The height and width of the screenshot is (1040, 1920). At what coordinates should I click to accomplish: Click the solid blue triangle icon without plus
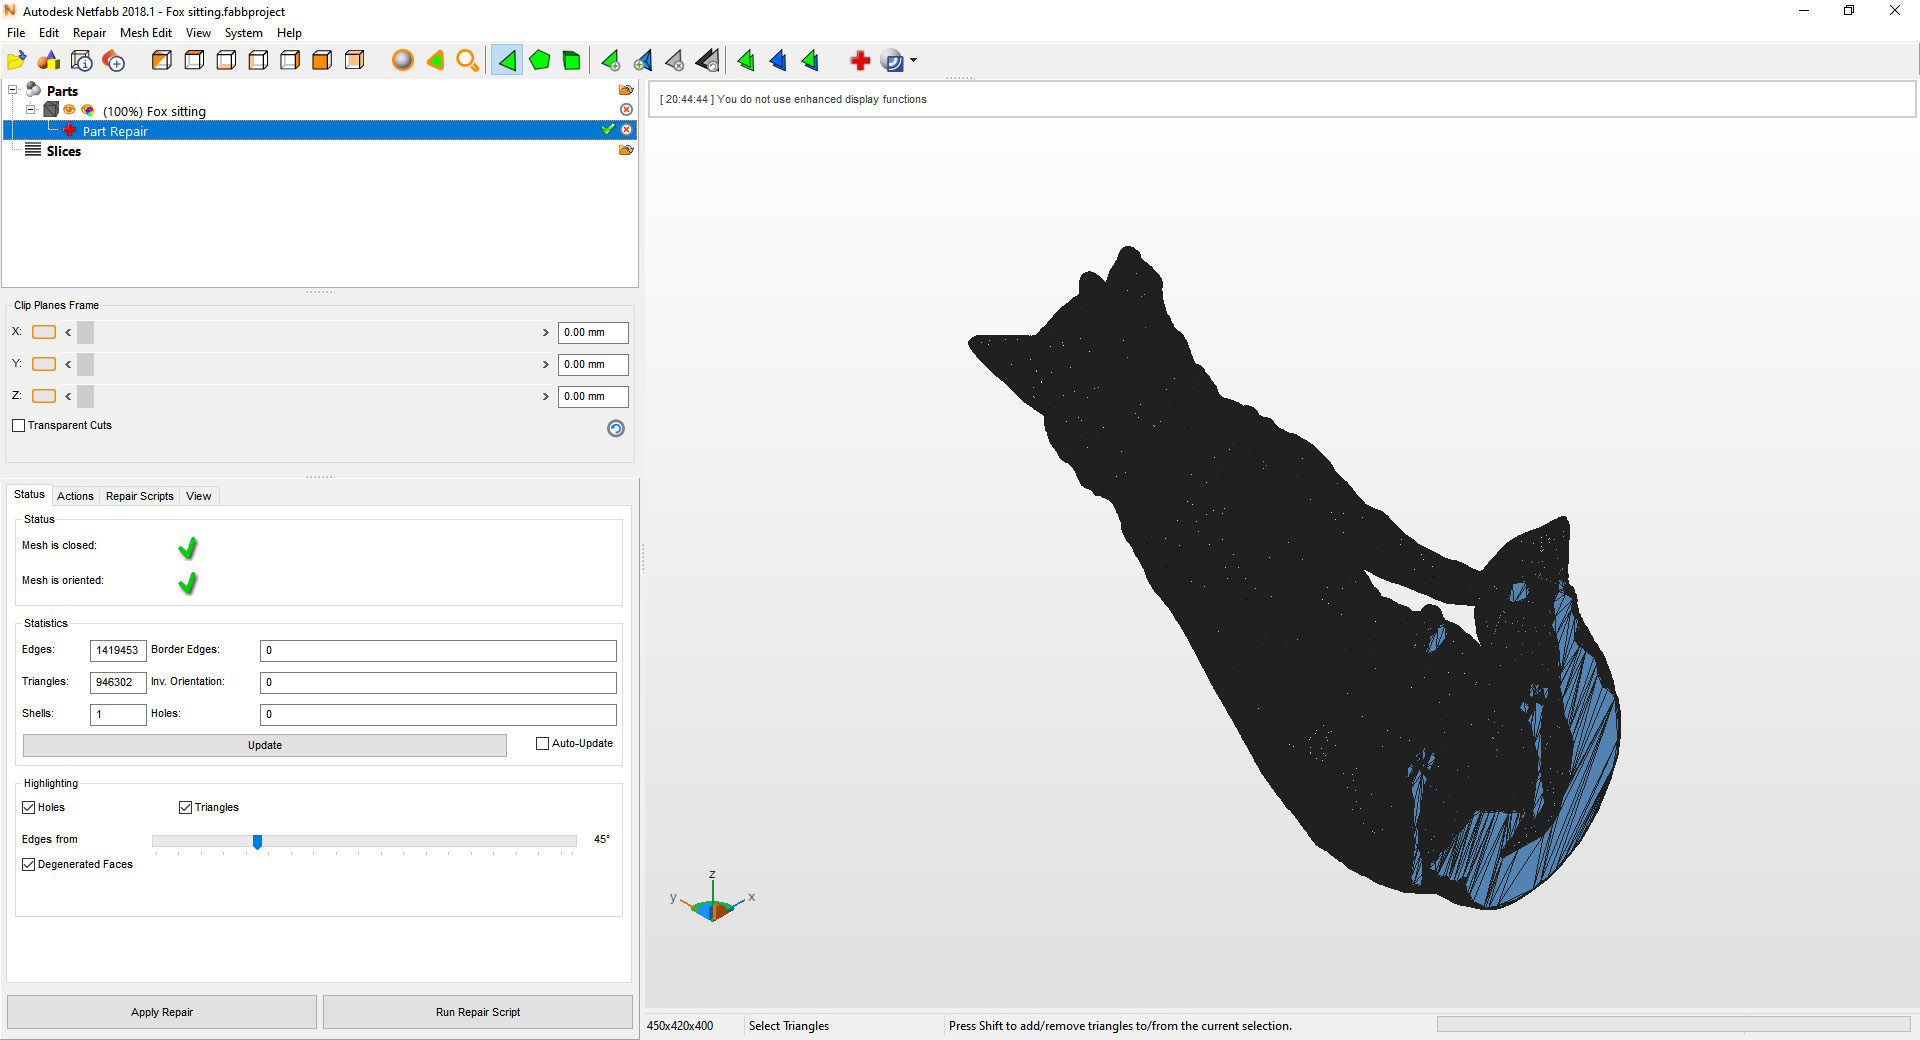pos(778,61)
